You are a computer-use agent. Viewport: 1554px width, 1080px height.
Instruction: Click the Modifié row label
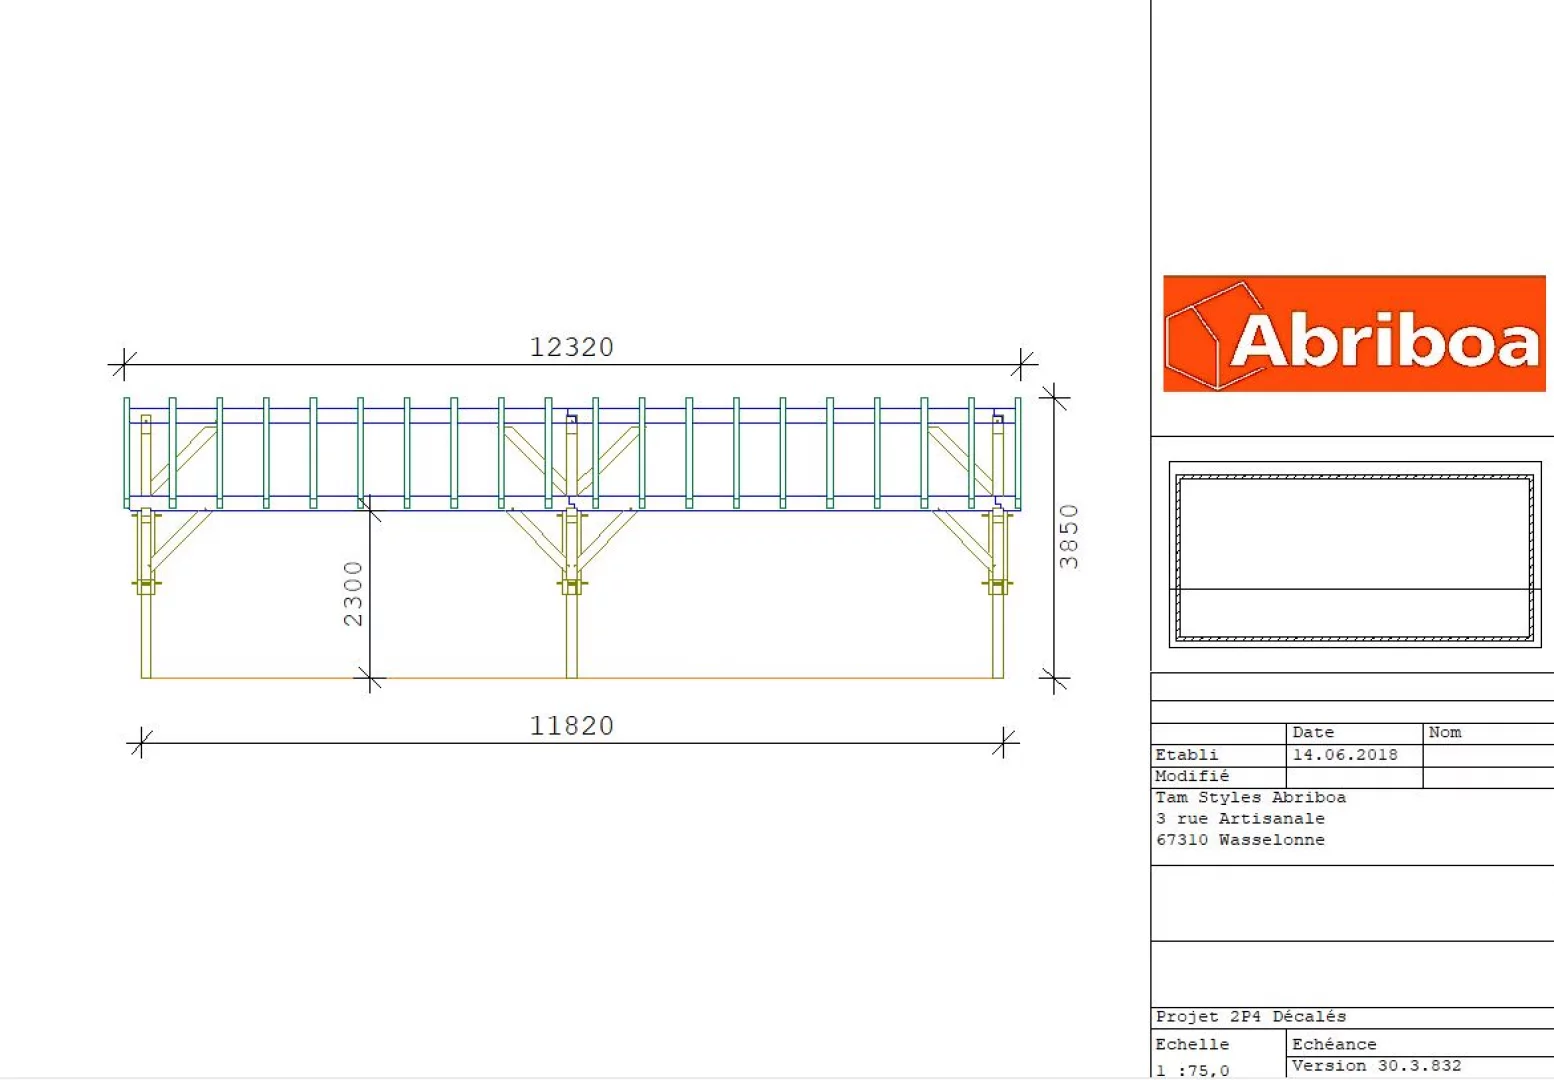(x=1192, y=776)
